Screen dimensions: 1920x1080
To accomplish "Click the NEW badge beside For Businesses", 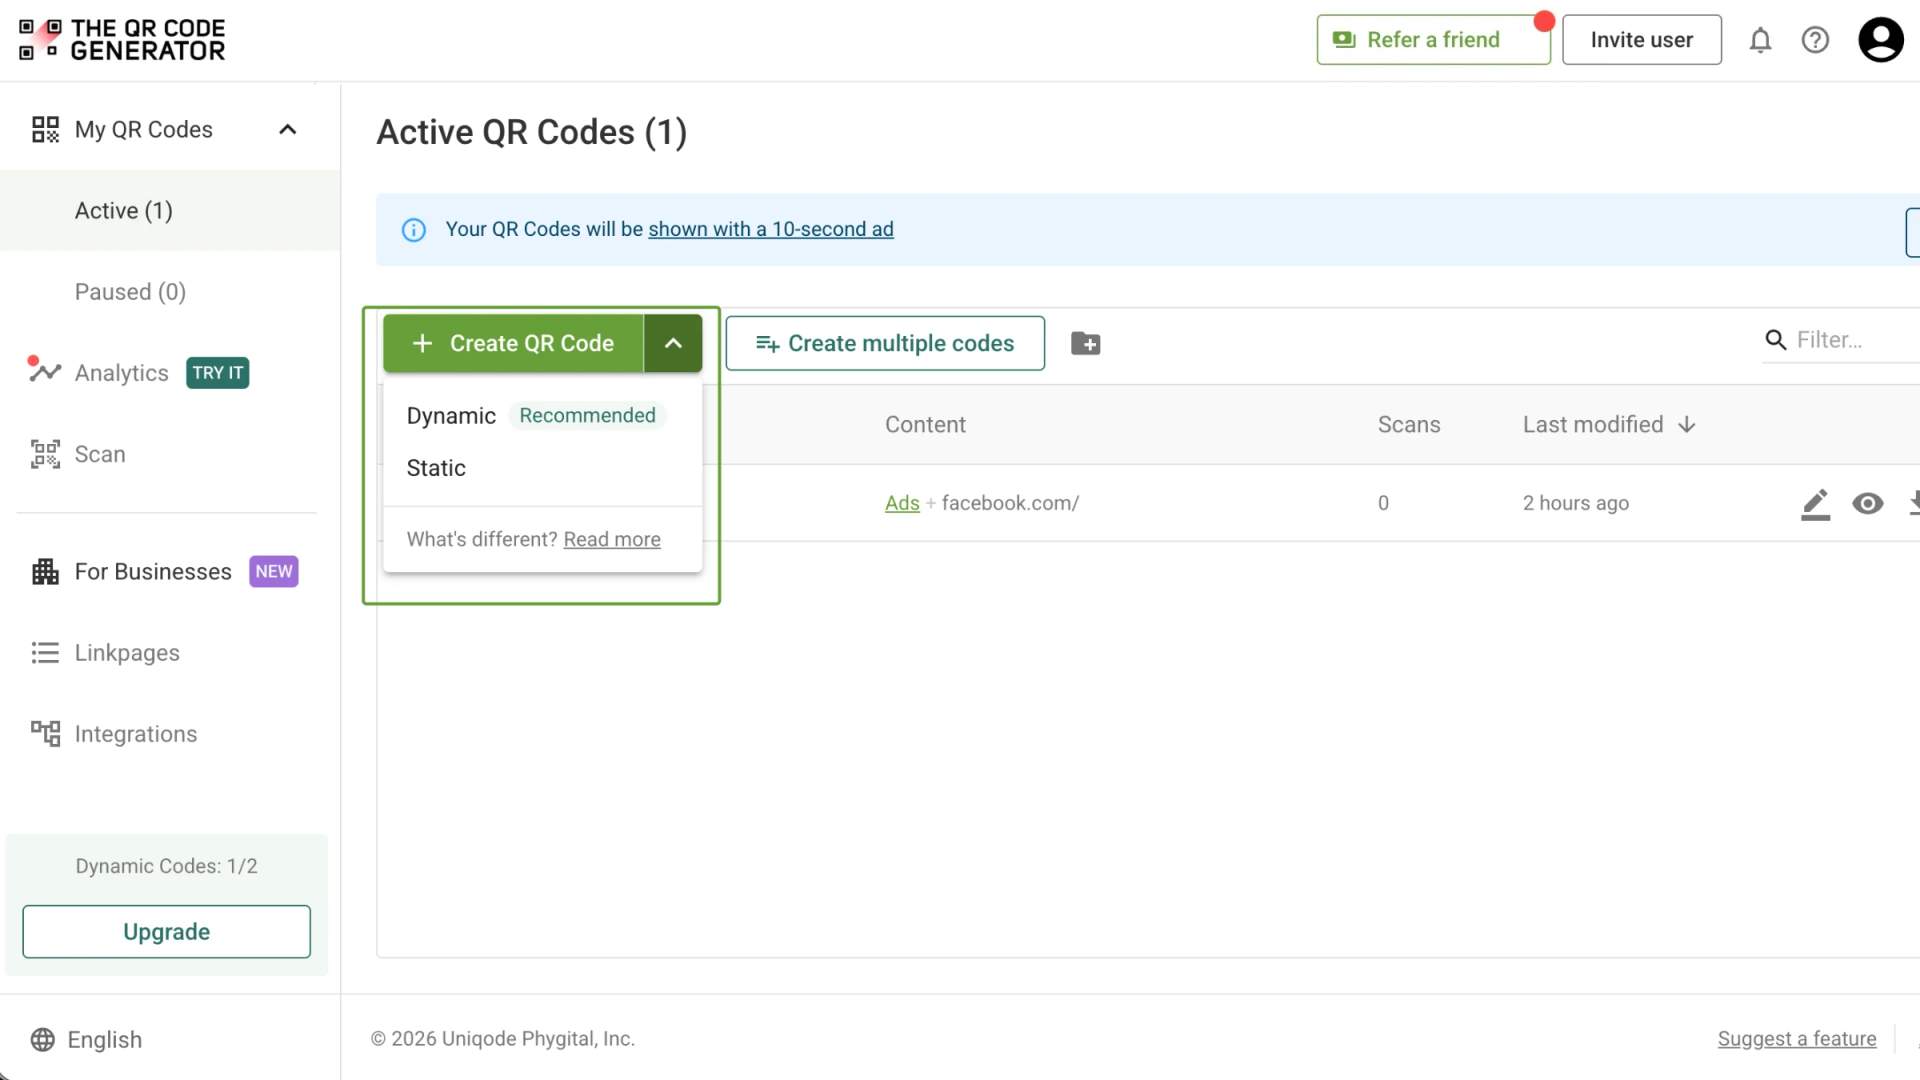I will coord(273,572).
